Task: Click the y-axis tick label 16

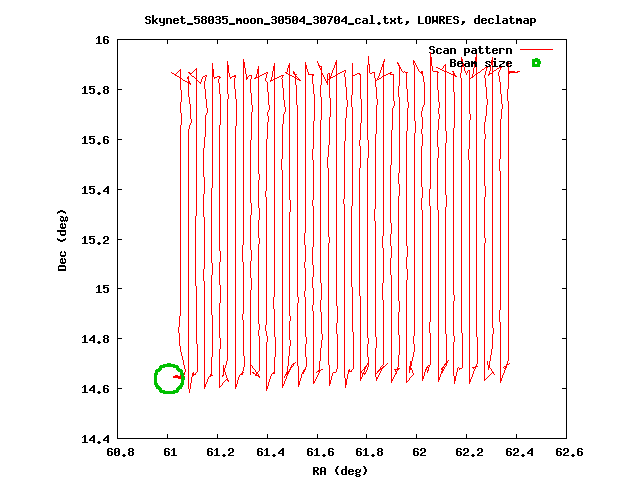Action: pyautogui.click(x=102, y=40)
